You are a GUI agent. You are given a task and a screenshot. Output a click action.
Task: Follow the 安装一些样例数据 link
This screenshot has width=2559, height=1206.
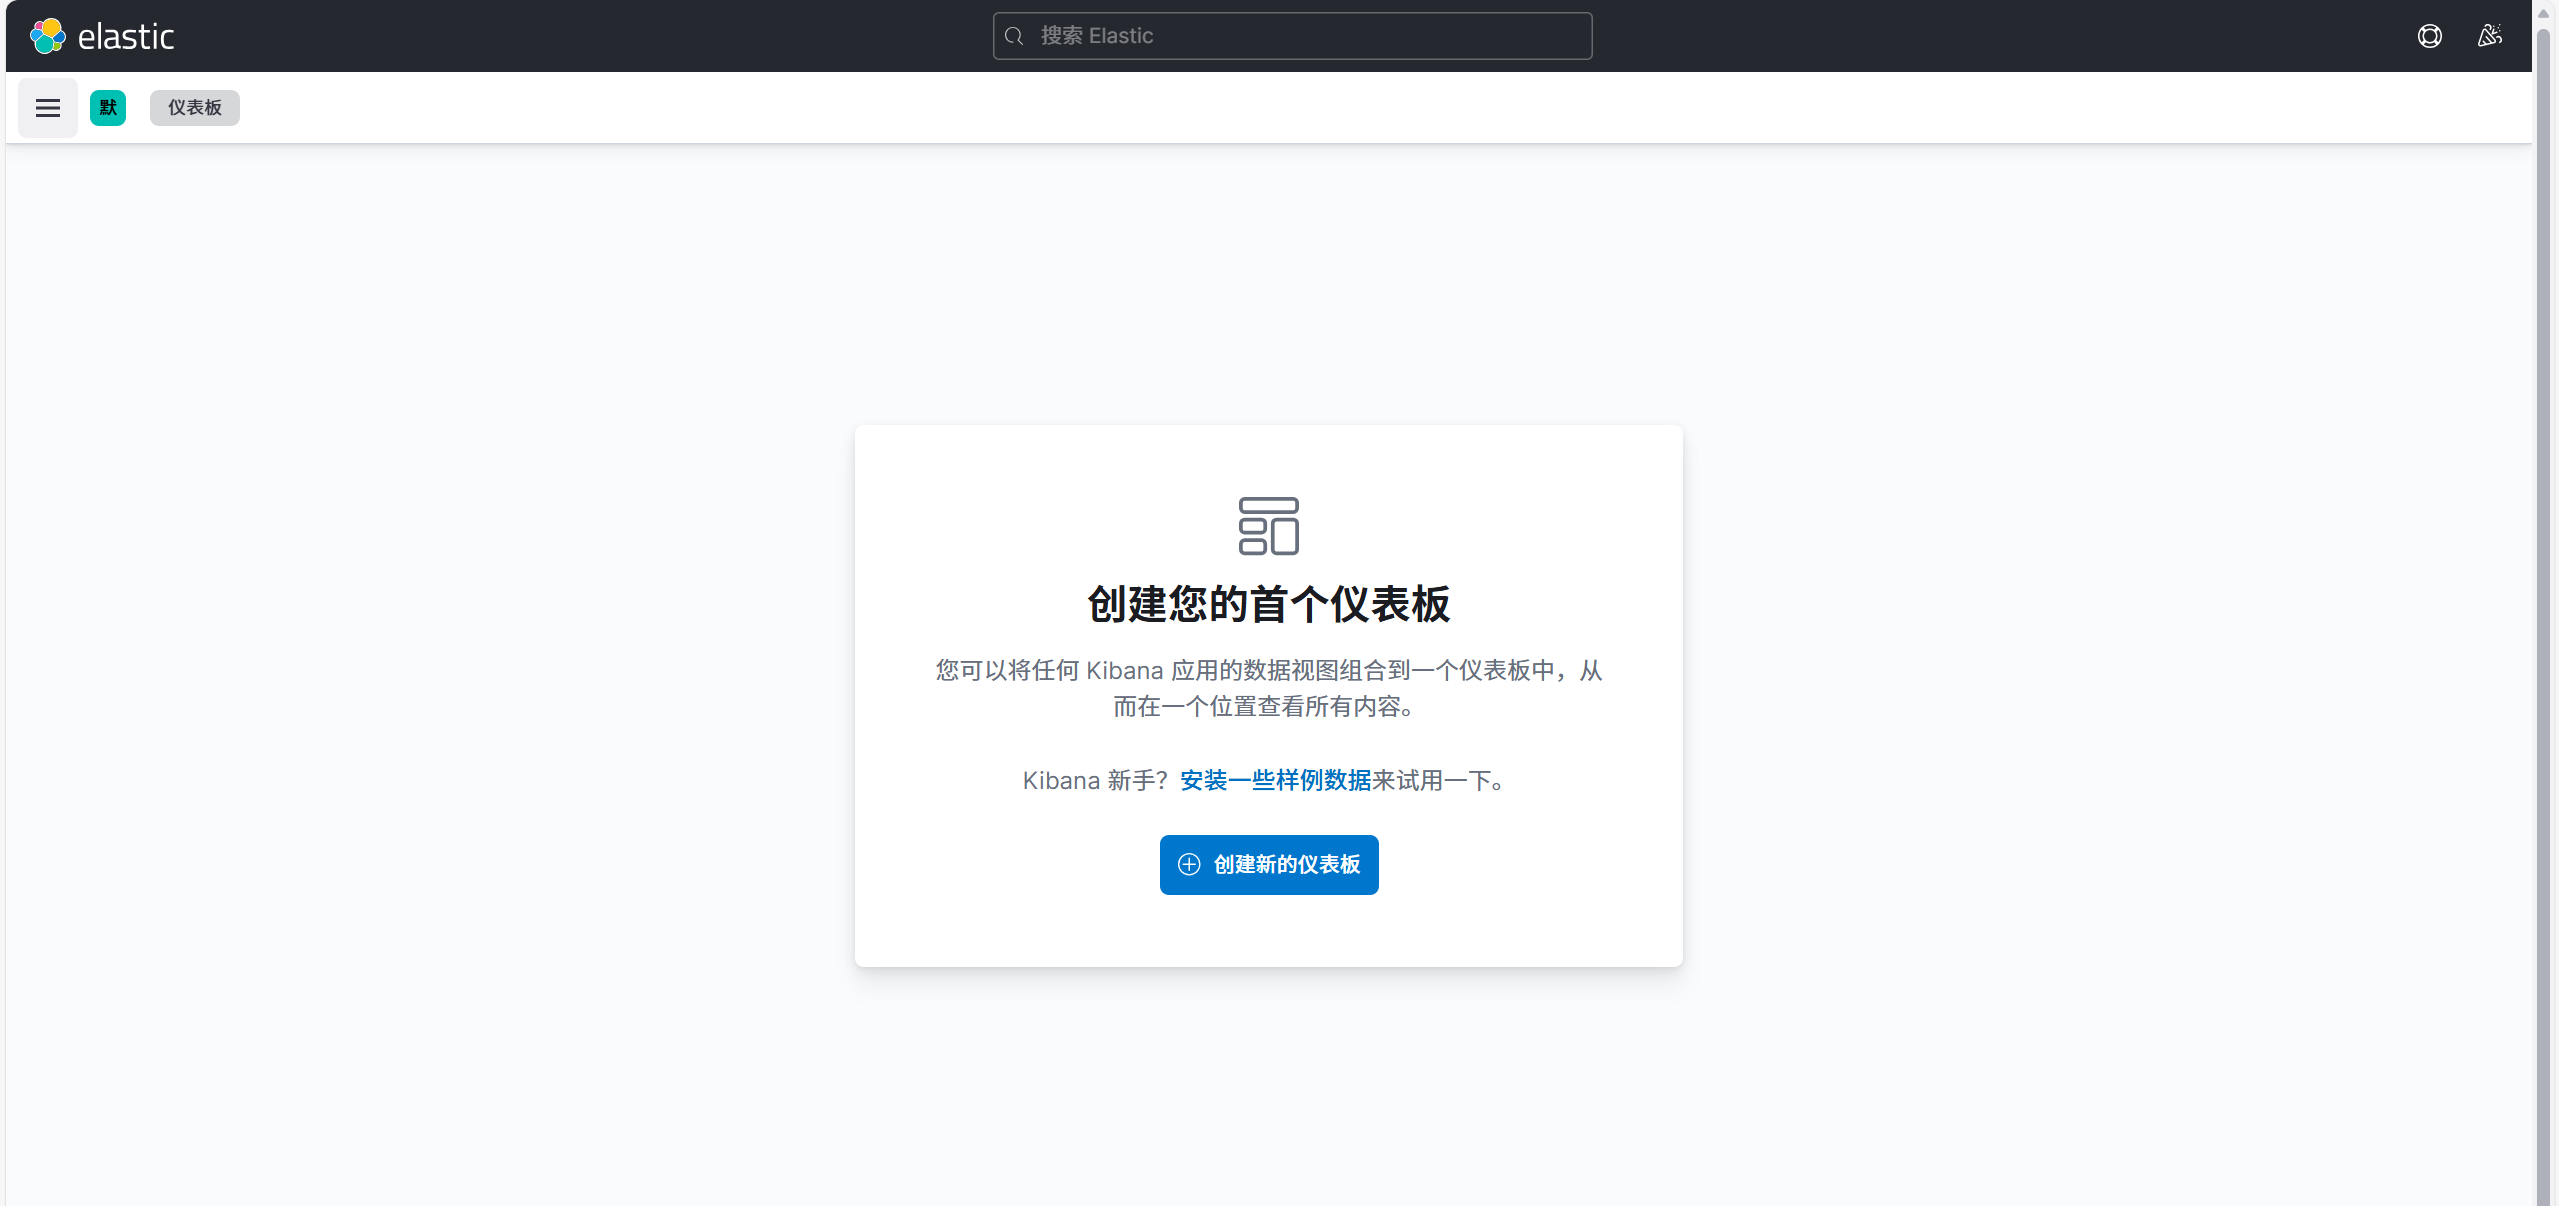coord(1275,780)
